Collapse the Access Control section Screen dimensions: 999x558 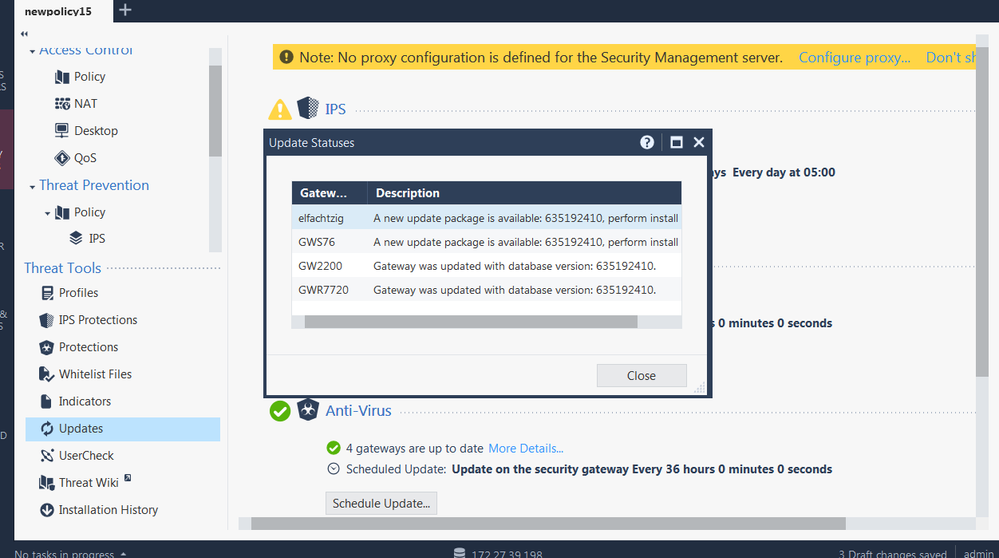[x=32, y=51]
